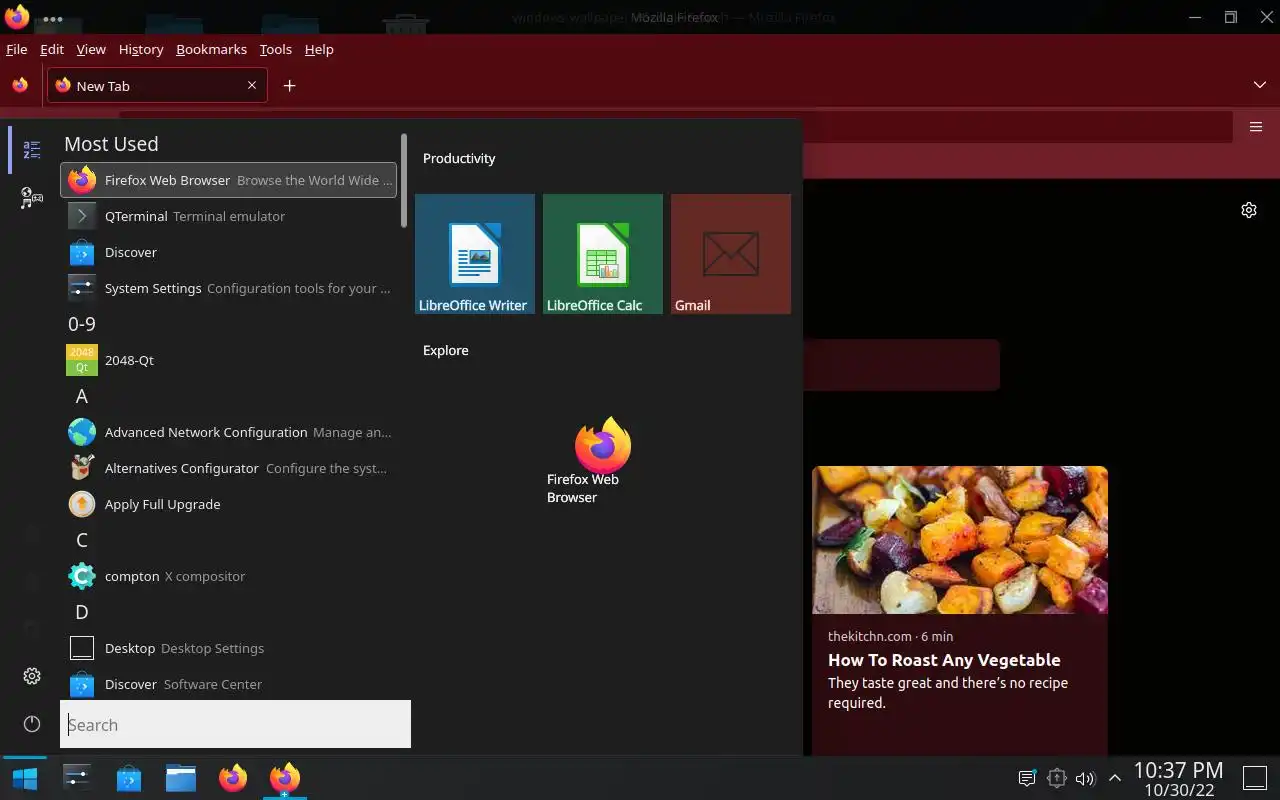
Task: Close the New Tab tab
Action: (252, 86)
